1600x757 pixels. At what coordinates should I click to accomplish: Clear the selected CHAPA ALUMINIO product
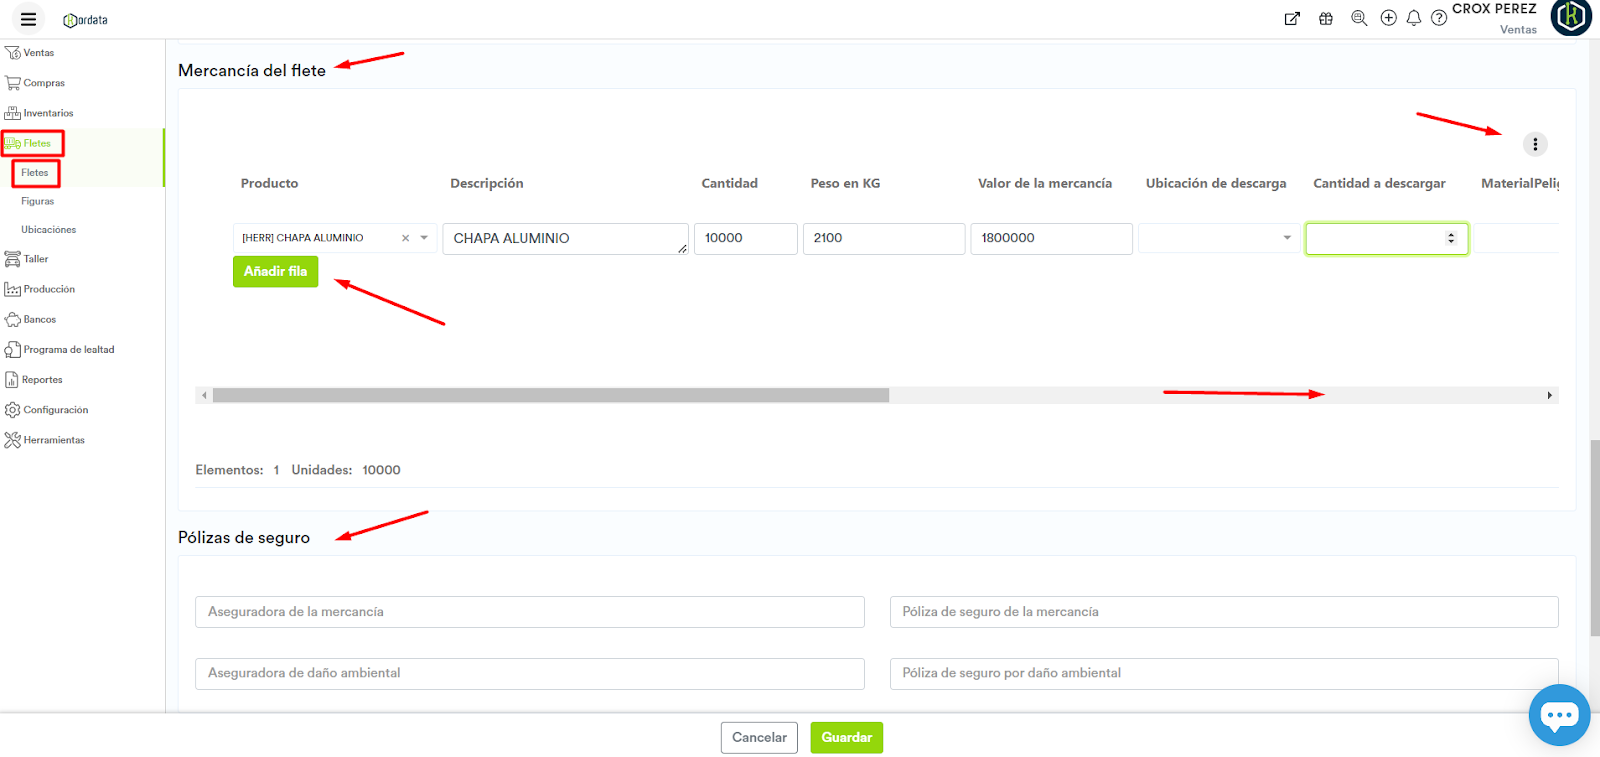coord(405,238)
